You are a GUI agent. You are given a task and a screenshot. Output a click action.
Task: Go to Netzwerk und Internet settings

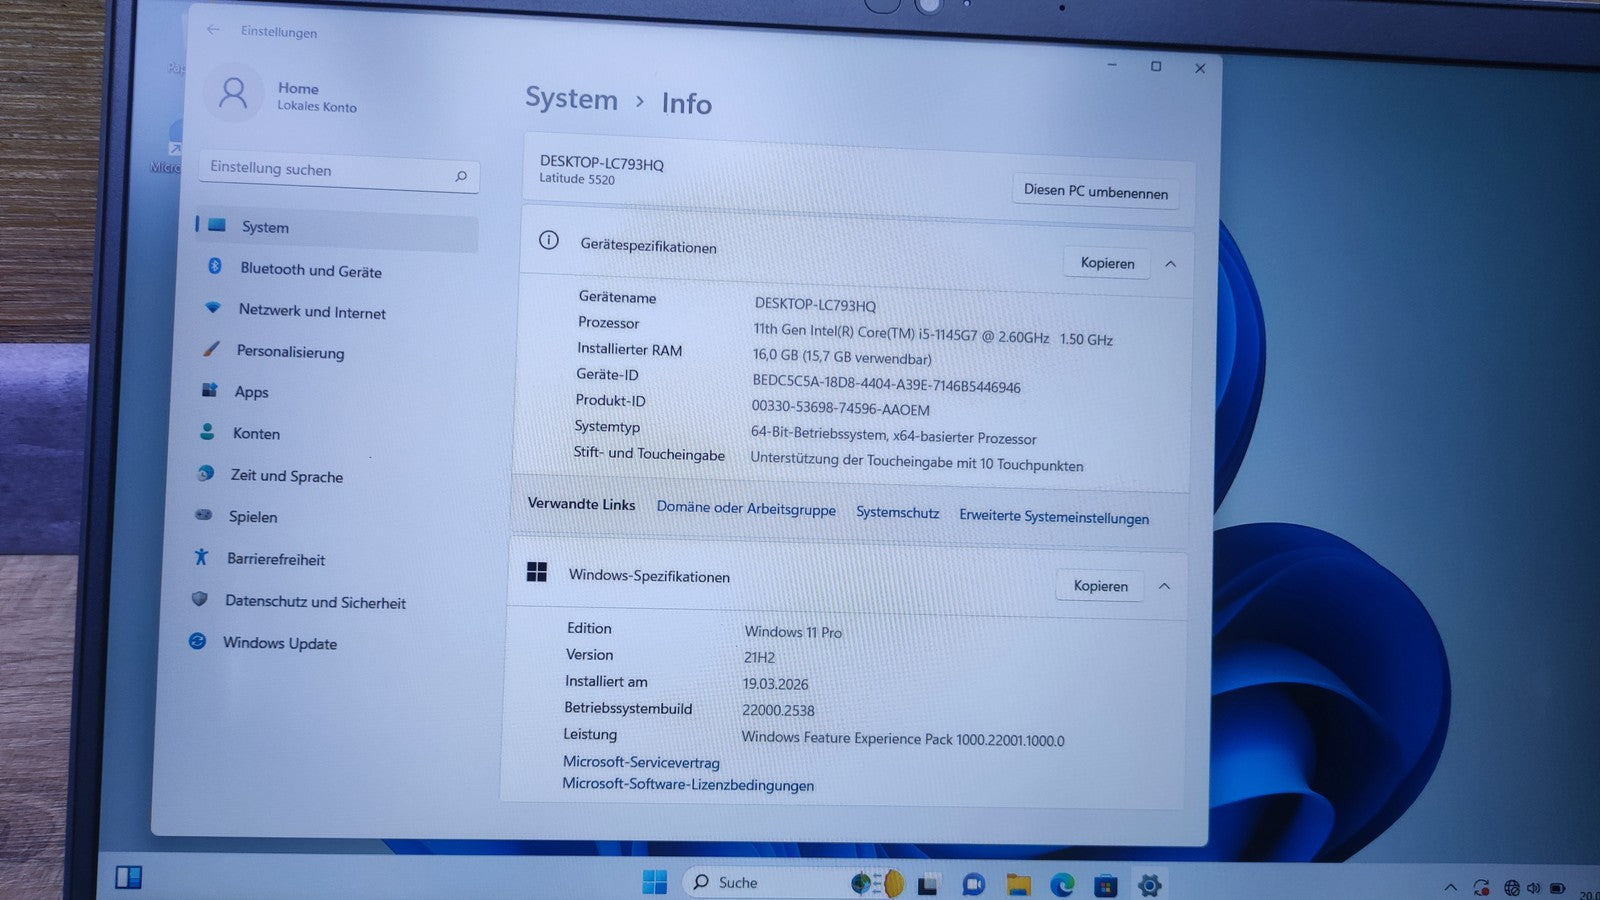312,311
